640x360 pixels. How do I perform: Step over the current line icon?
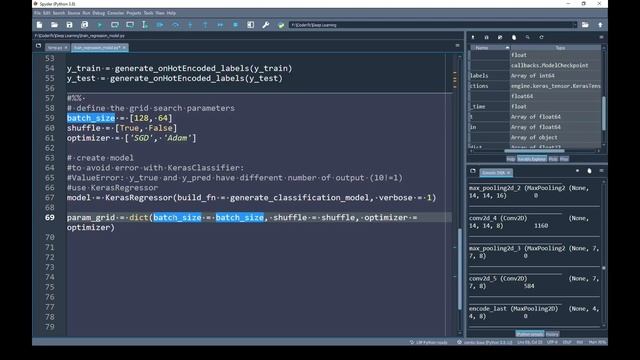point(175,25)
